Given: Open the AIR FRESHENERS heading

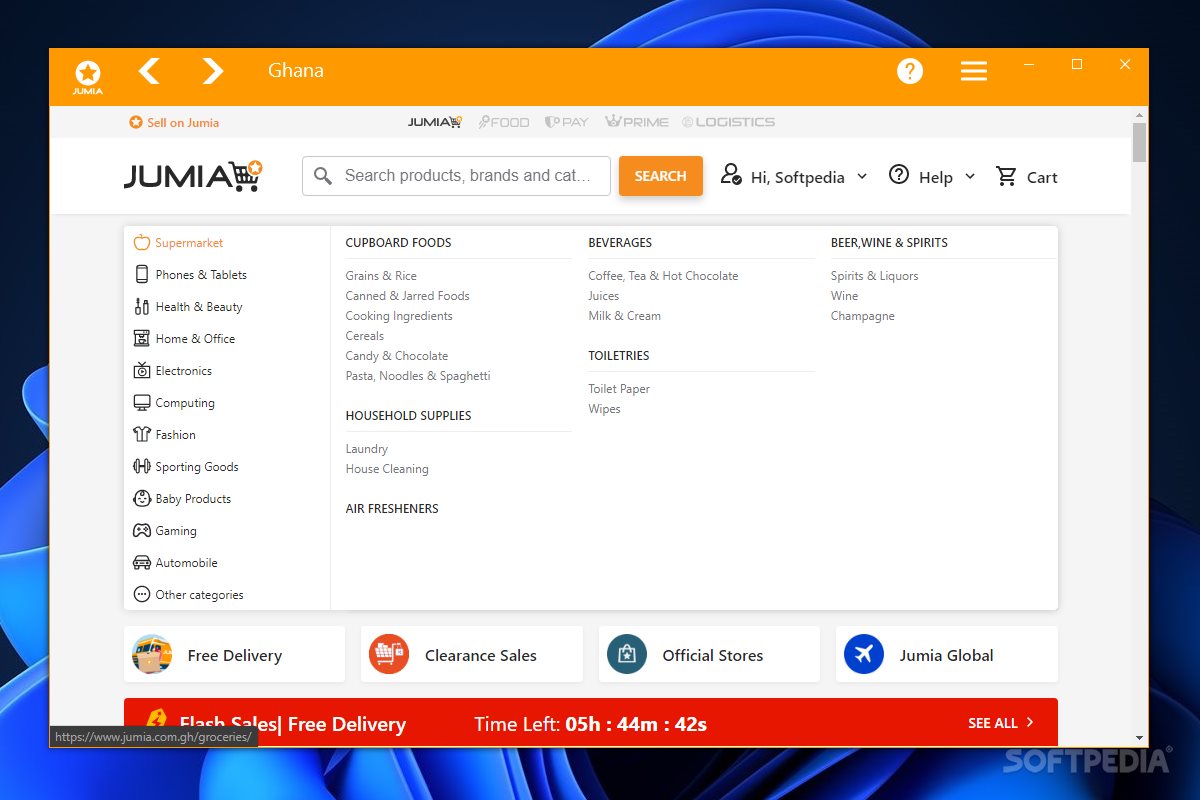Looking at the screenshot, I should [392, 509].
